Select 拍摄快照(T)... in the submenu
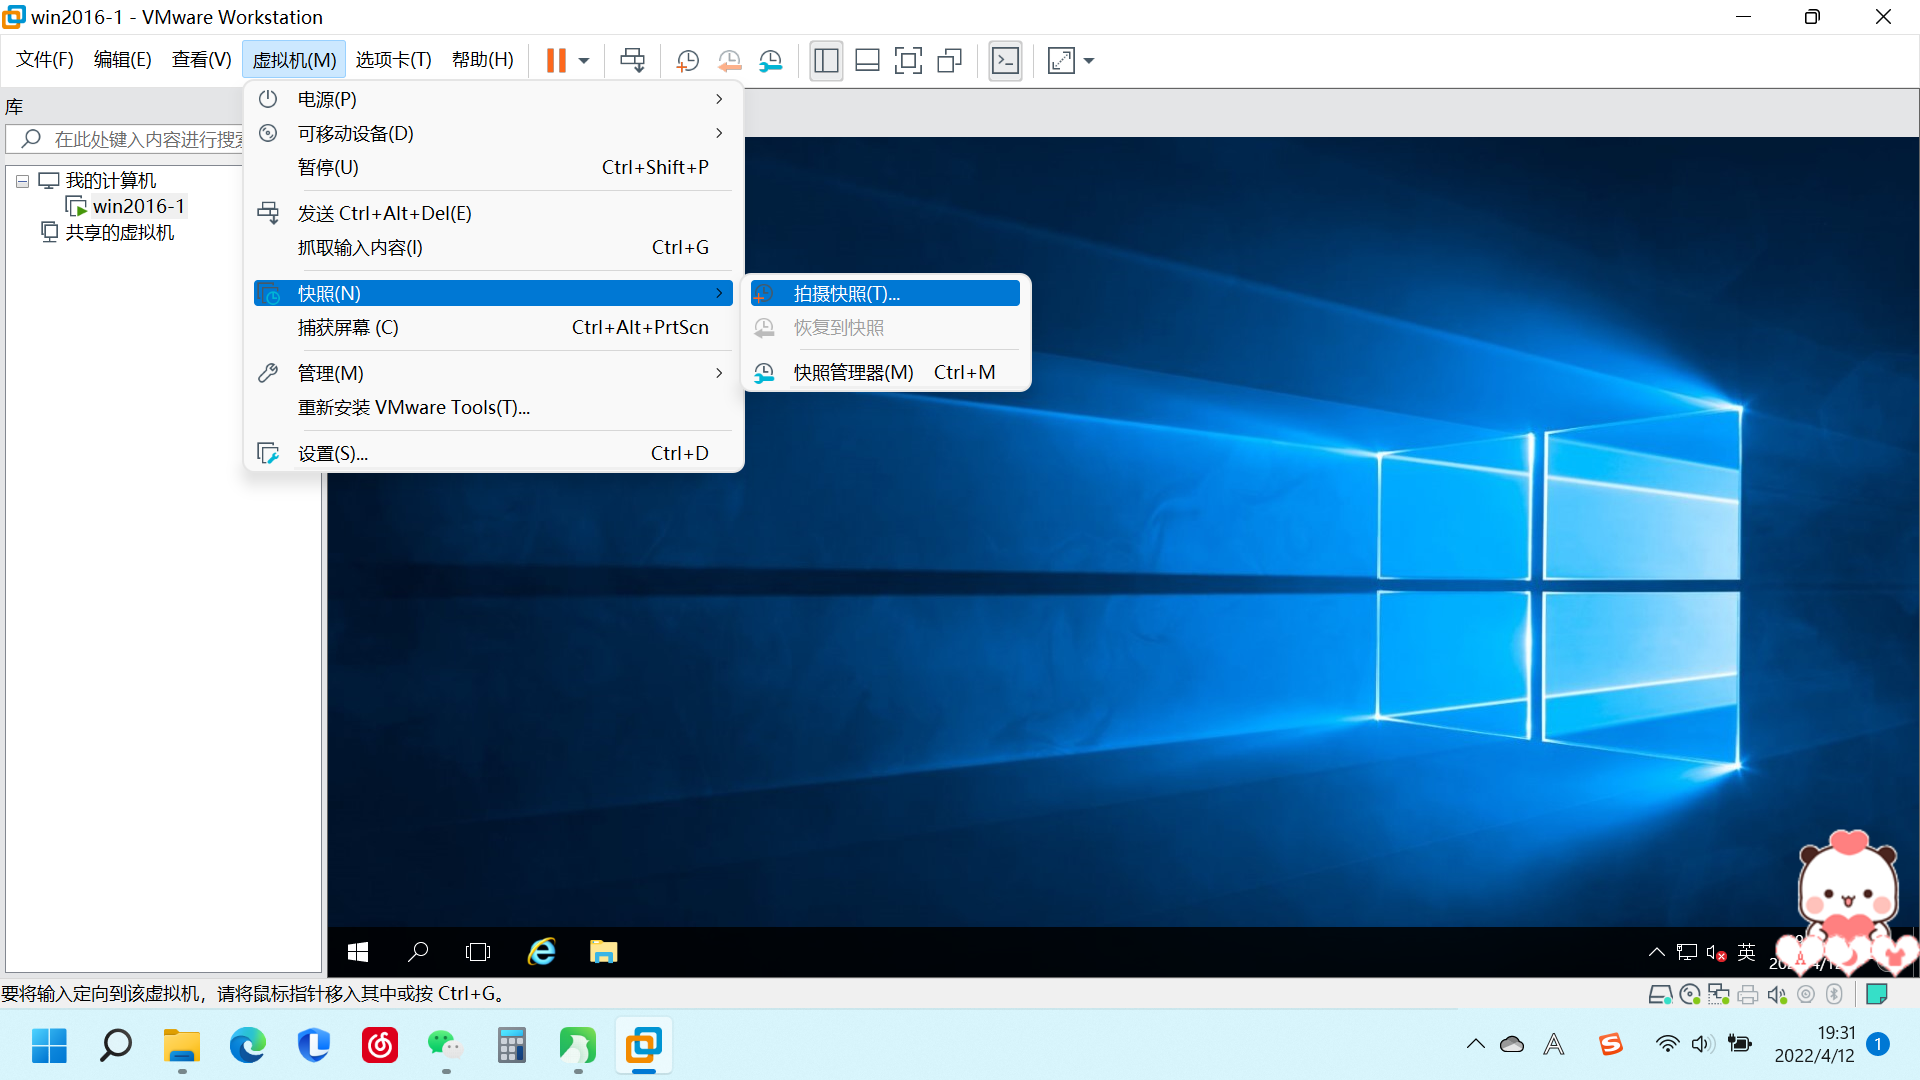The width and height of the screenshot is (1920, 1080). 846,294
